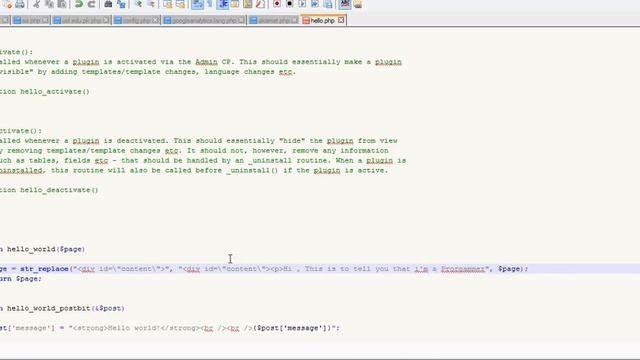Toggle Show All Characters pilcrow icon

click(210, 4)
